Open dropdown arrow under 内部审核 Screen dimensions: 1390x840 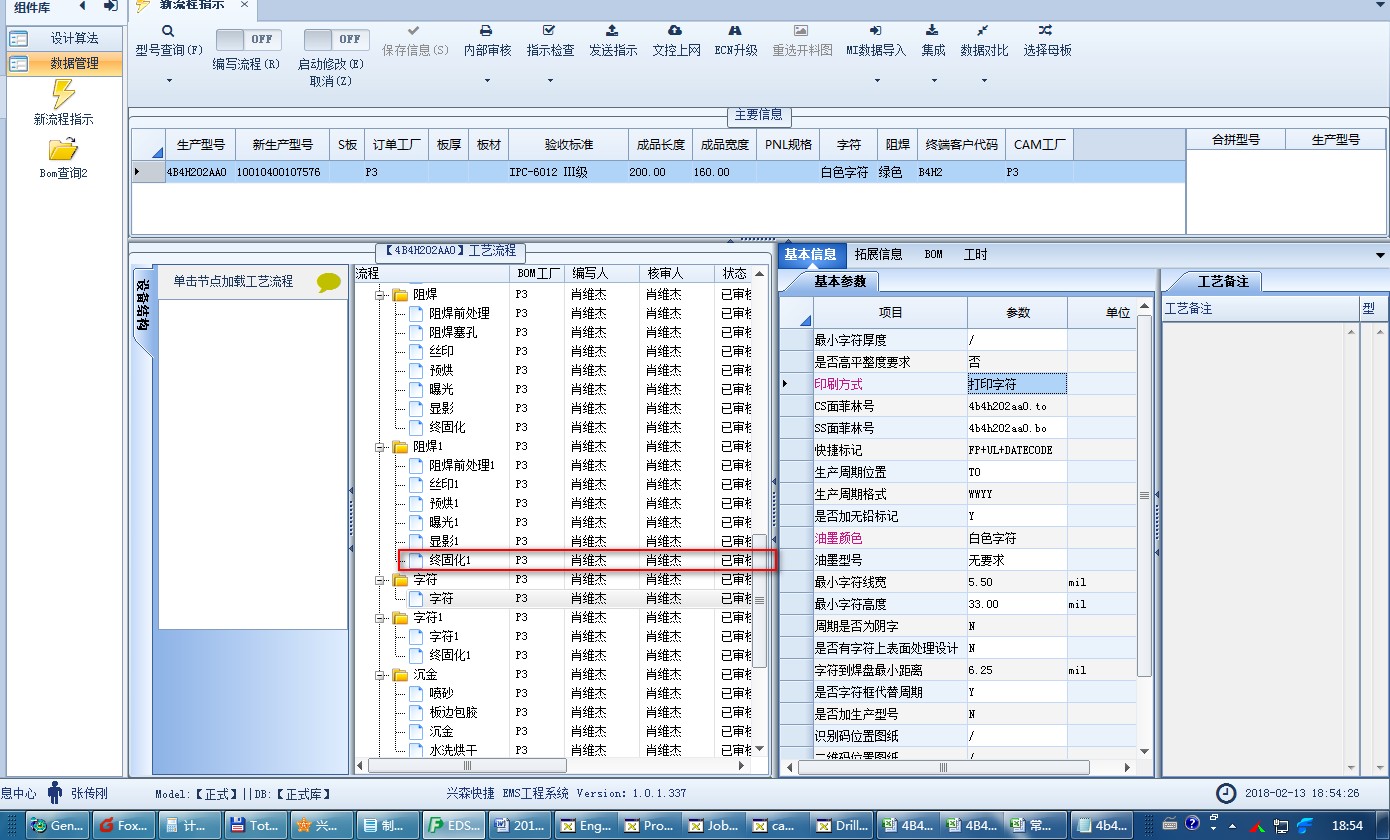click(x=486, y=80)
